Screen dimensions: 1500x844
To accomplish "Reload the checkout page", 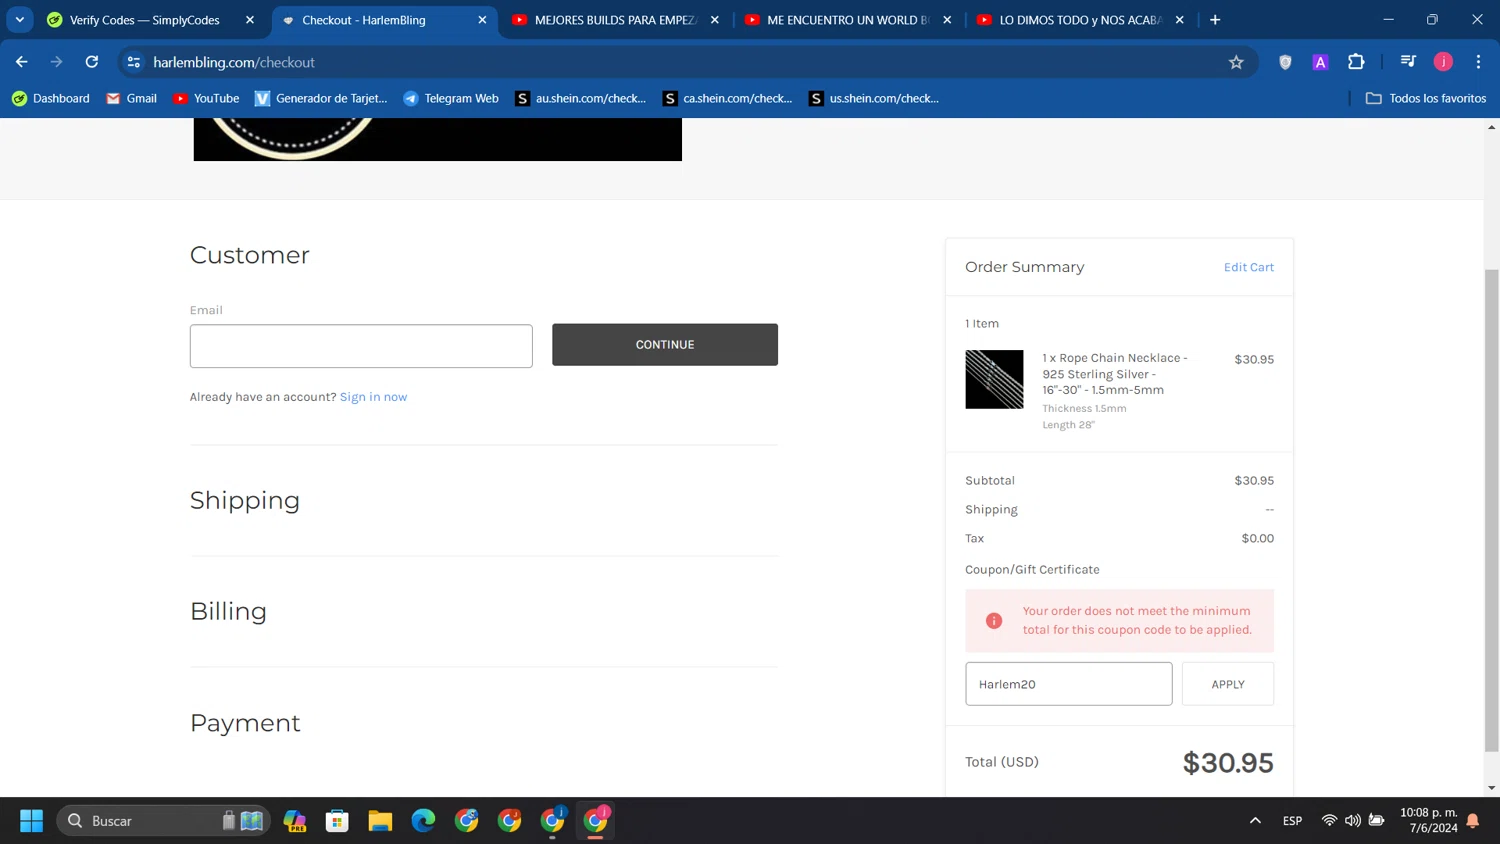I will pos(92,62).
